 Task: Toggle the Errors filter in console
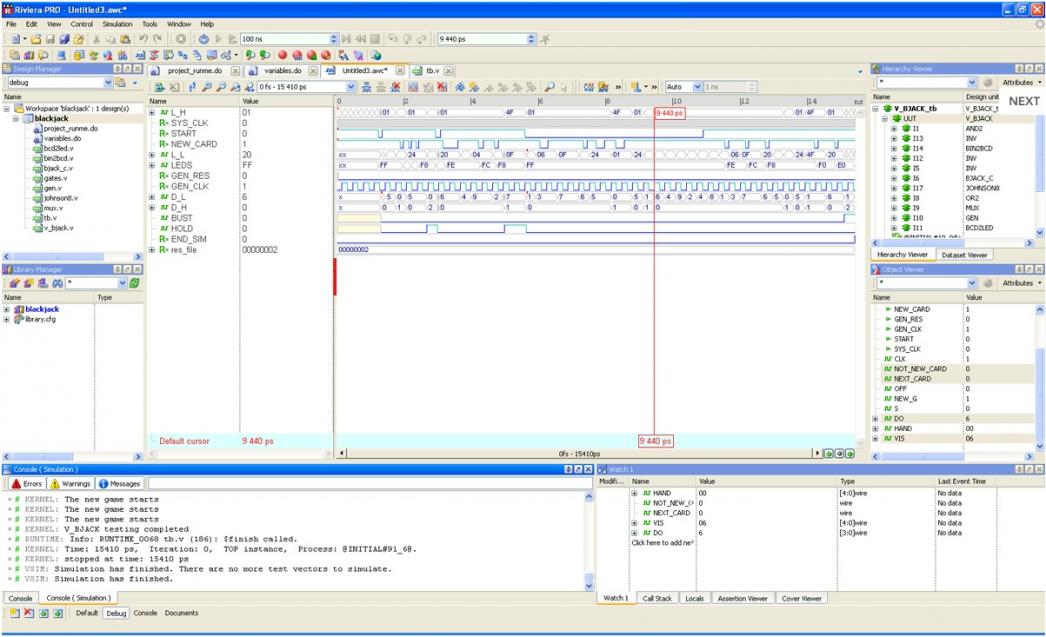[x=27, y=484]
